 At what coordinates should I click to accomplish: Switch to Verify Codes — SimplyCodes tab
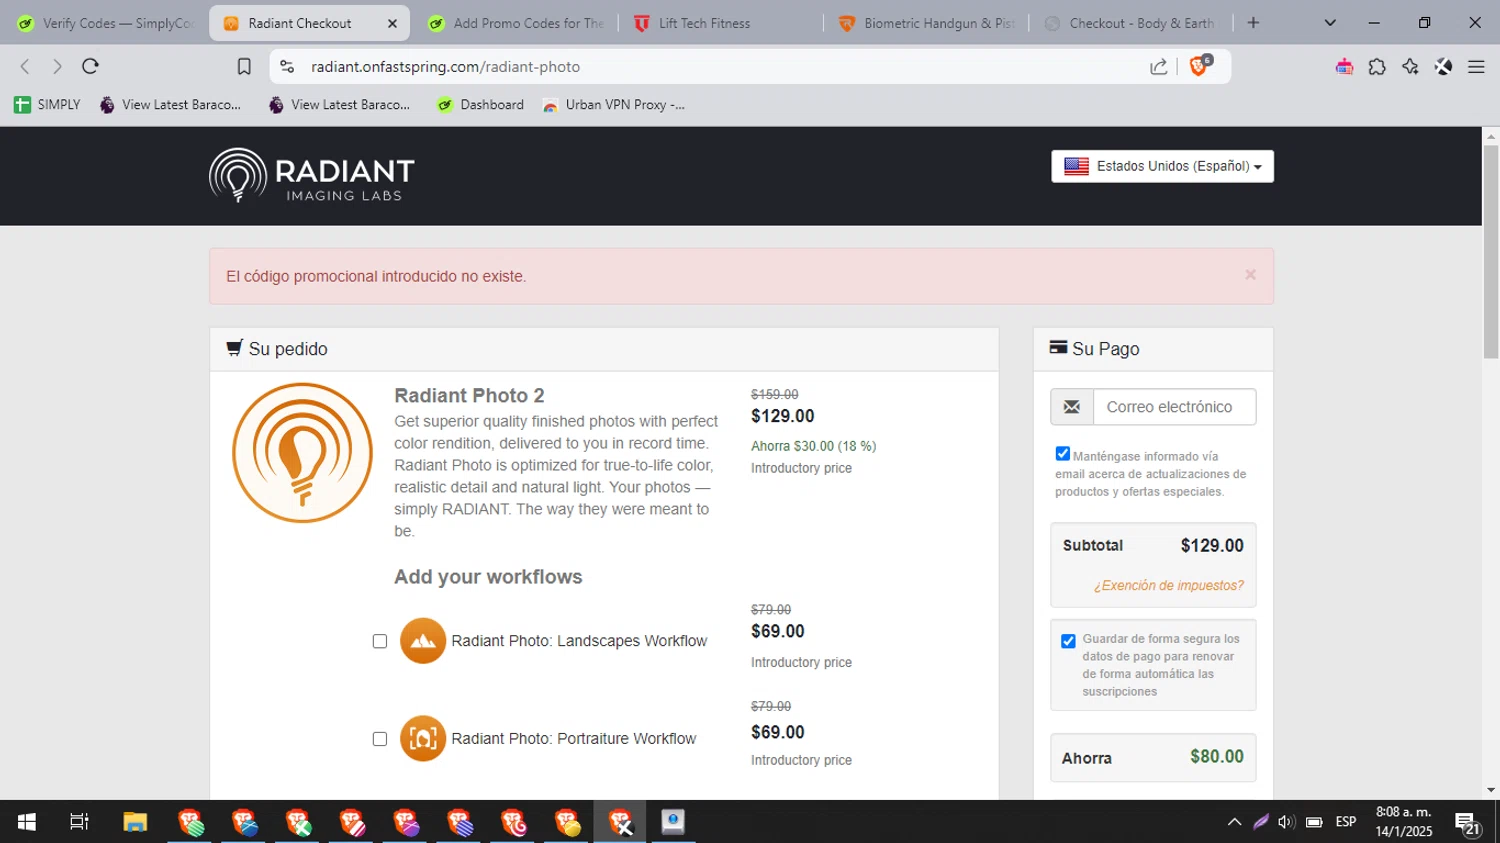click(105, 23)
